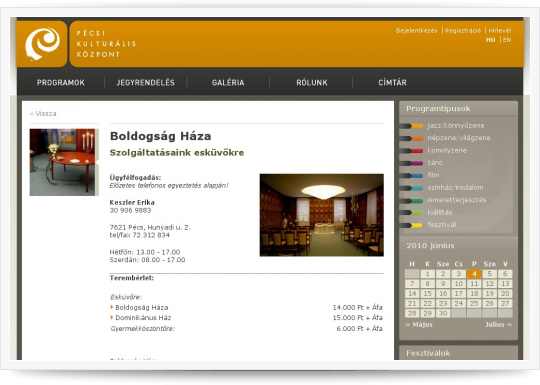Select day 7 in the calendar
This screenshot has height=385, width=540.
coord(412,284)
